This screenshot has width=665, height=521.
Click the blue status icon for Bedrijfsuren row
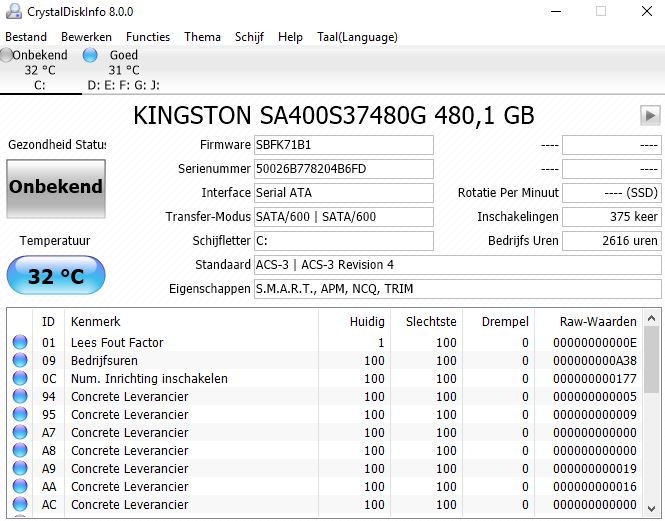(20, 361)
